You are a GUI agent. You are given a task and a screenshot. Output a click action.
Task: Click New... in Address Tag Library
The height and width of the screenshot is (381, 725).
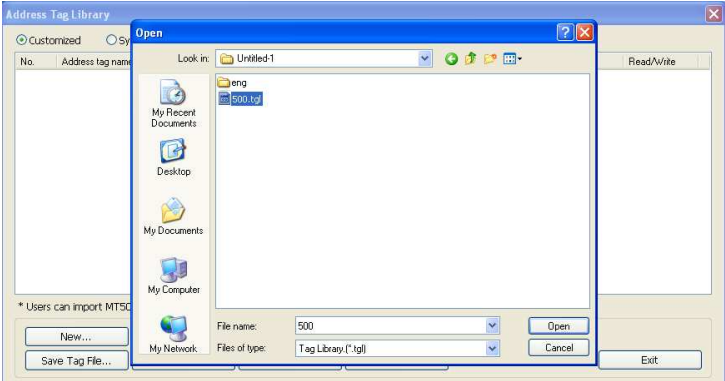click(x=76, y=337)
